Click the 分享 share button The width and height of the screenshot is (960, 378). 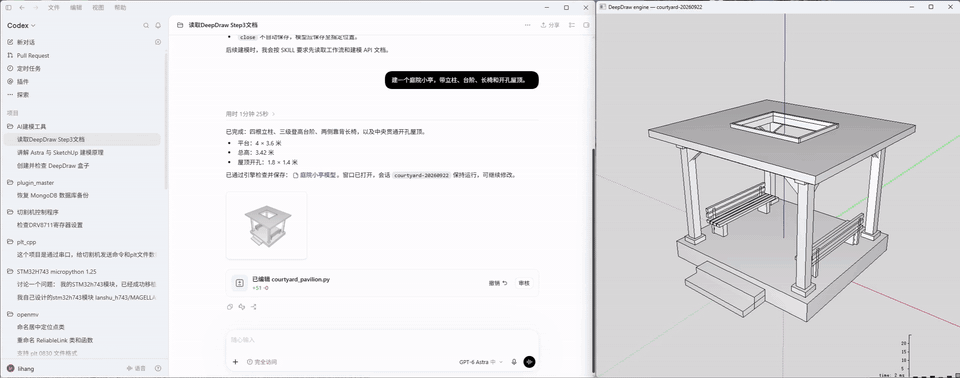point(550,25)
